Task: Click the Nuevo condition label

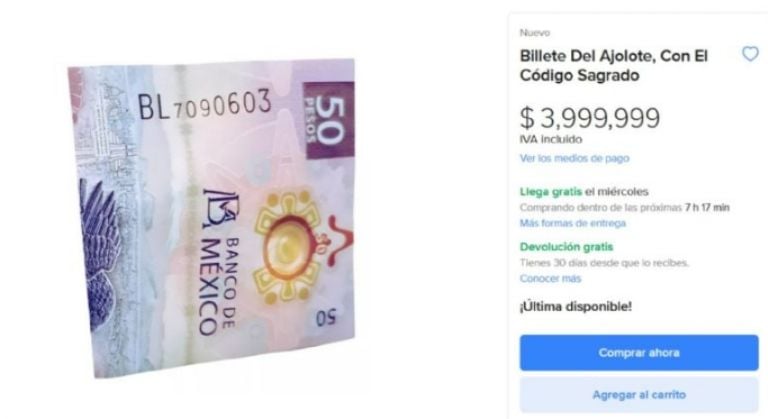Action: pos(534,33)
